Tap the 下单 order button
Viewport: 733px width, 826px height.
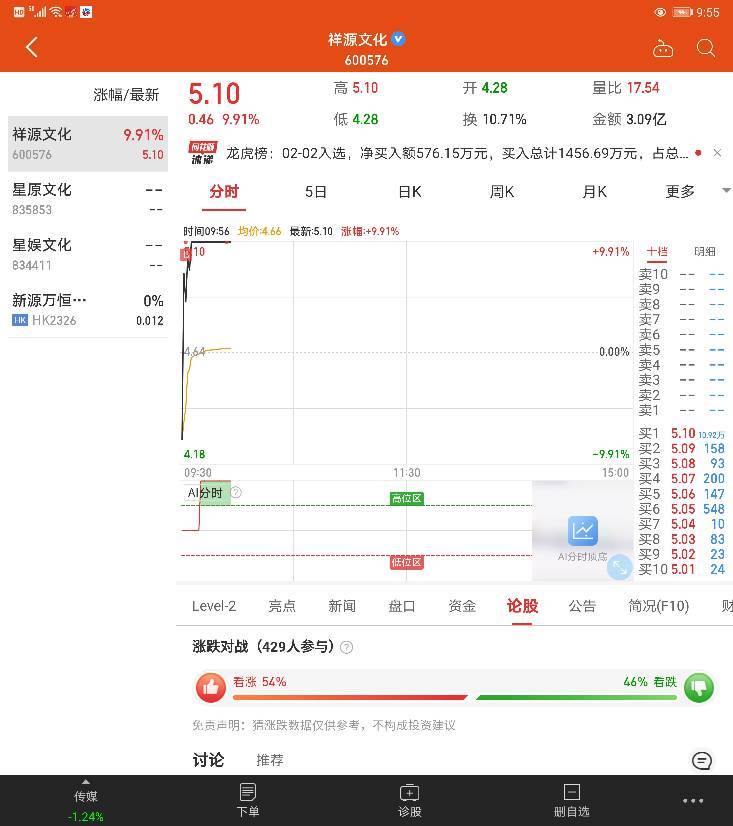[x=248, y=801]
